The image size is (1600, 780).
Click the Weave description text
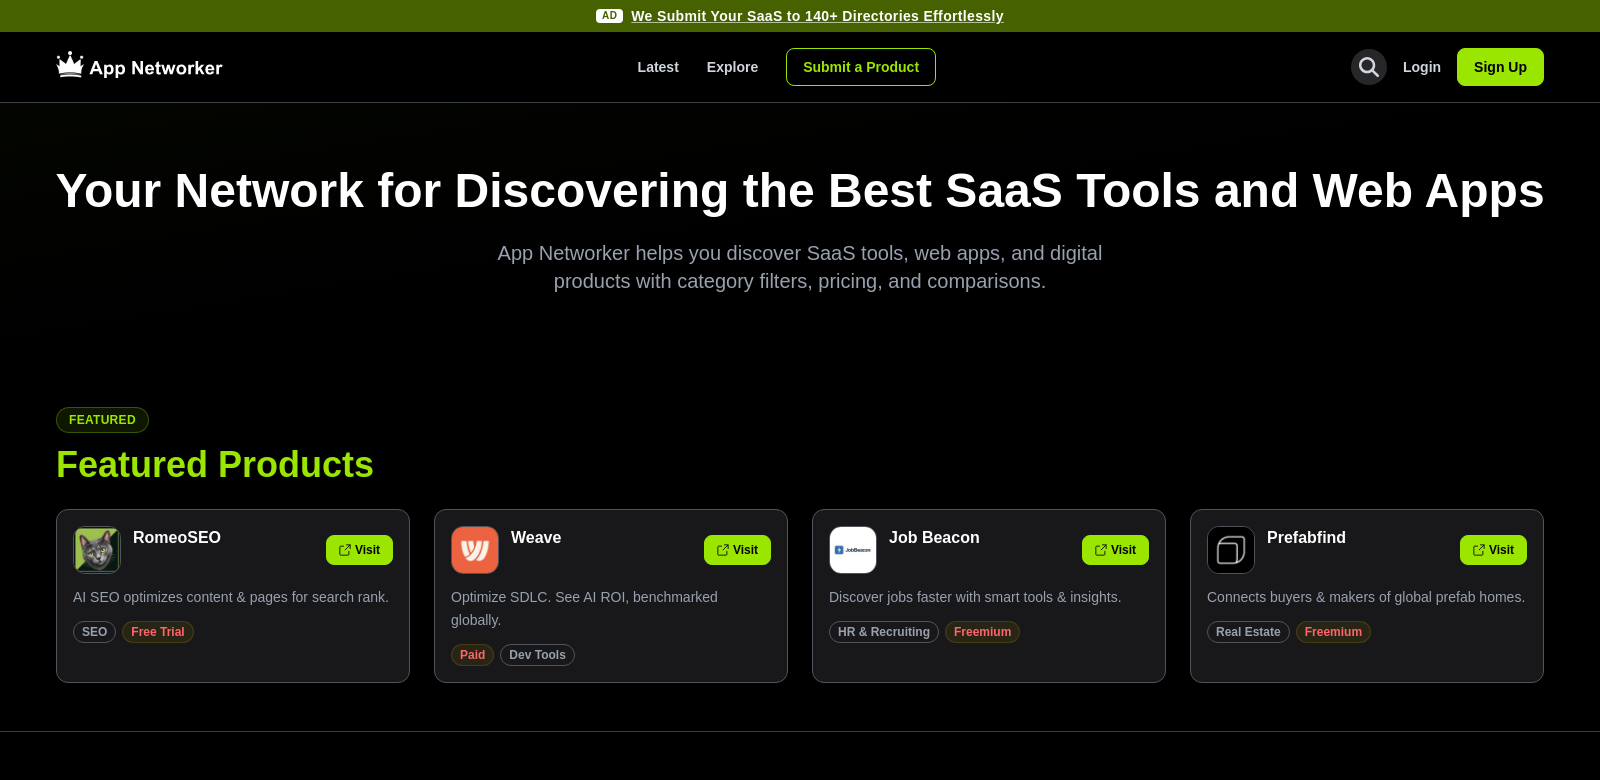click(x=584, y=608)
